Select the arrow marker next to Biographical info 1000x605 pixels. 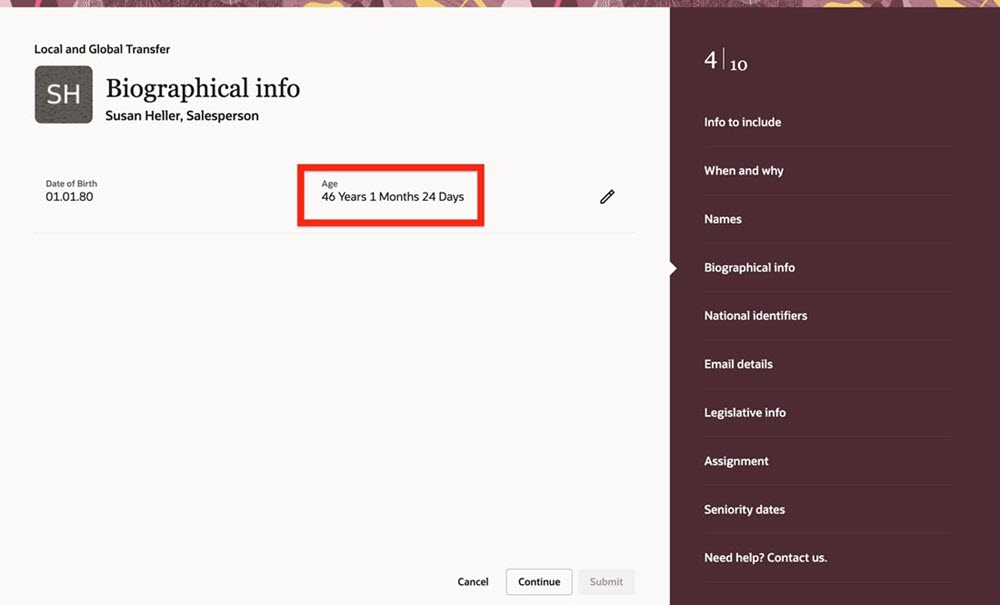pos(671,267)
